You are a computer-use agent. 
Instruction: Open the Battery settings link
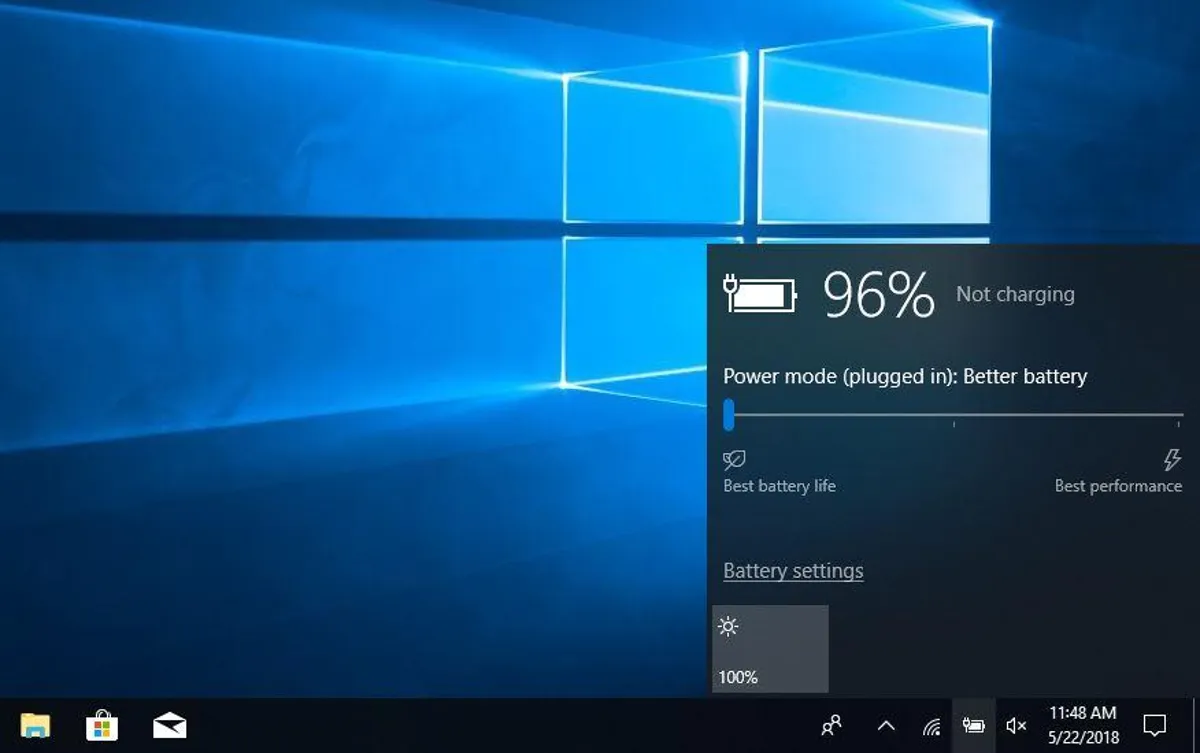click(793, 571)
